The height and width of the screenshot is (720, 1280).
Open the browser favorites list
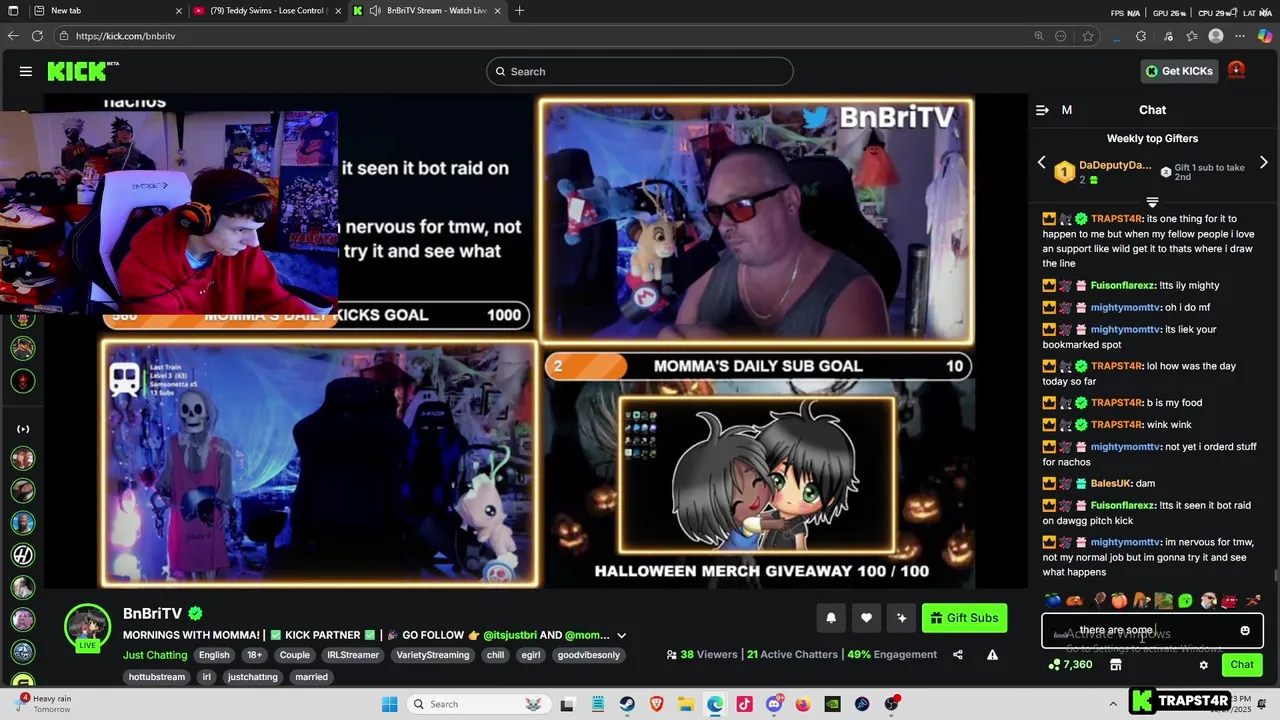1192,36
